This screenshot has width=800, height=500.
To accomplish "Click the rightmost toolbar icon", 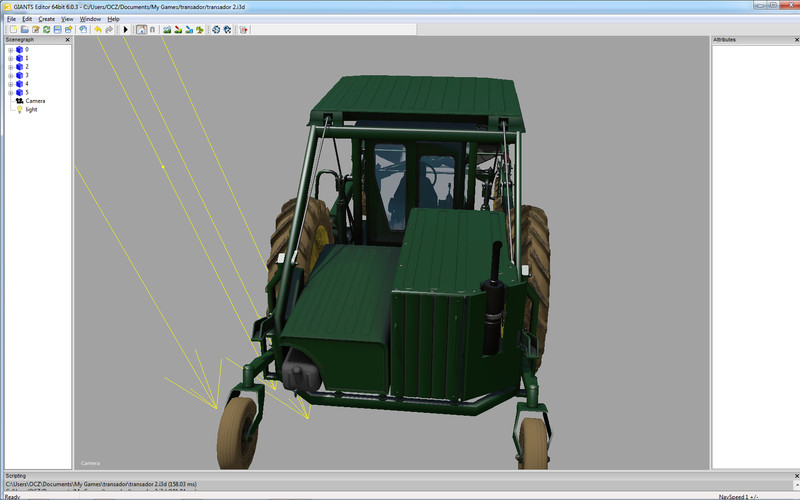I will 243,30.
